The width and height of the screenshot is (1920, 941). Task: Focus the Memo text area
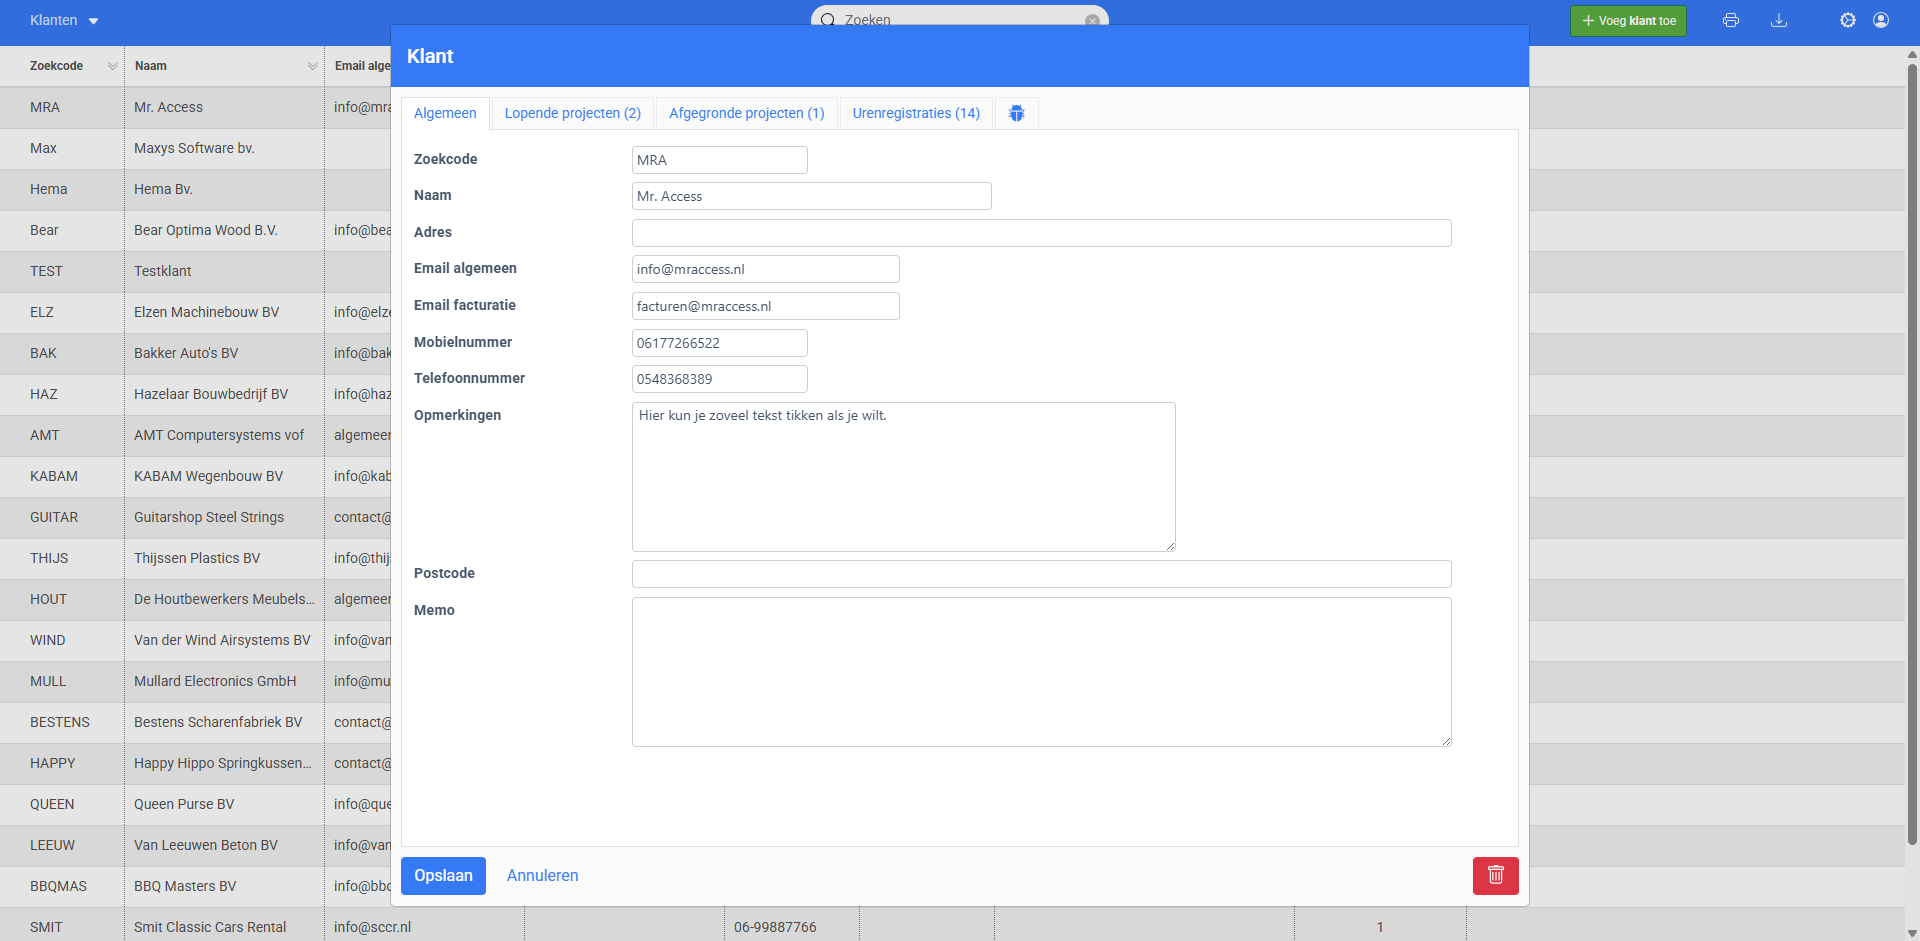tap(1041, 671)
